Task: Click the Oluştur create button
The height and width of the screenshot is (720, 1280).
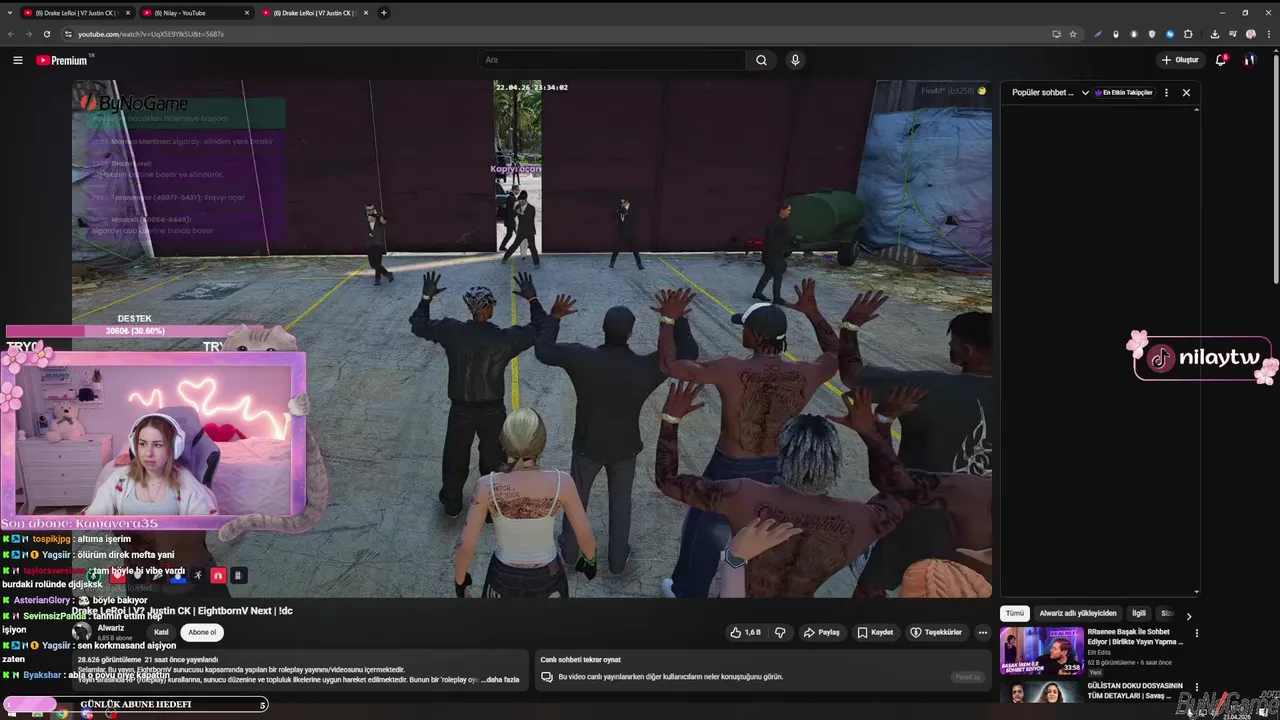Action: (1180, 60)
